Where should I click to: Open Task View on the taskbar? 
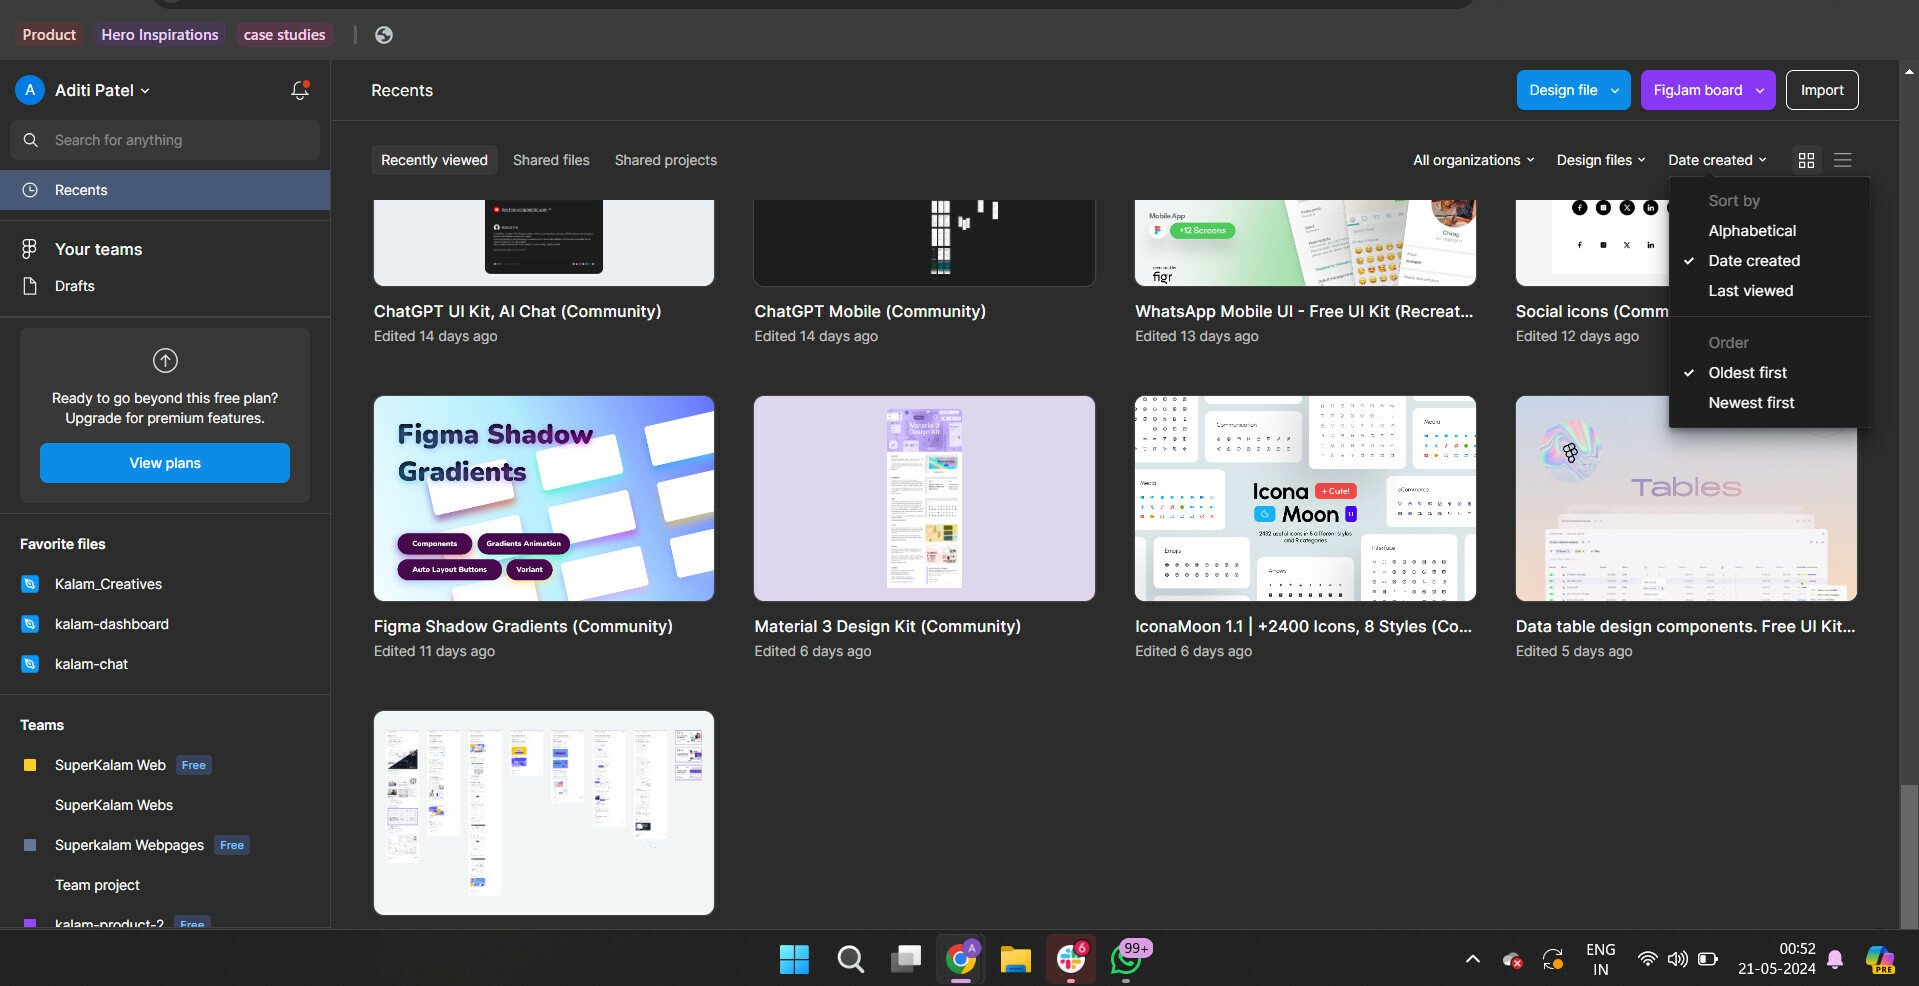pos(906,959)
